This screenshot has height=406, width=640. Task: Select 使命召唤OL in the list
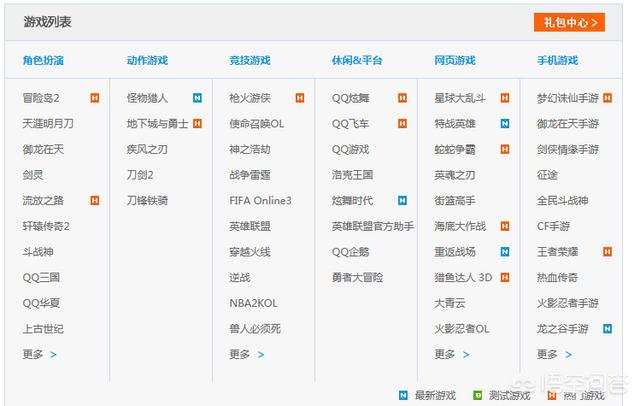point(256,123)
